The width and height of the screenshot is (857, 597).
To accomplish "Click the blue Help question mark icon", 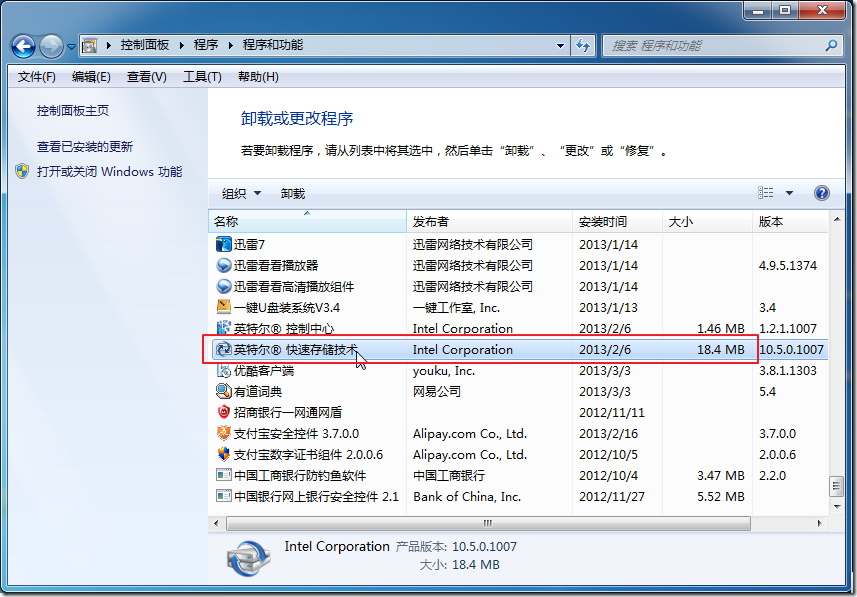I will pos(821,193).
